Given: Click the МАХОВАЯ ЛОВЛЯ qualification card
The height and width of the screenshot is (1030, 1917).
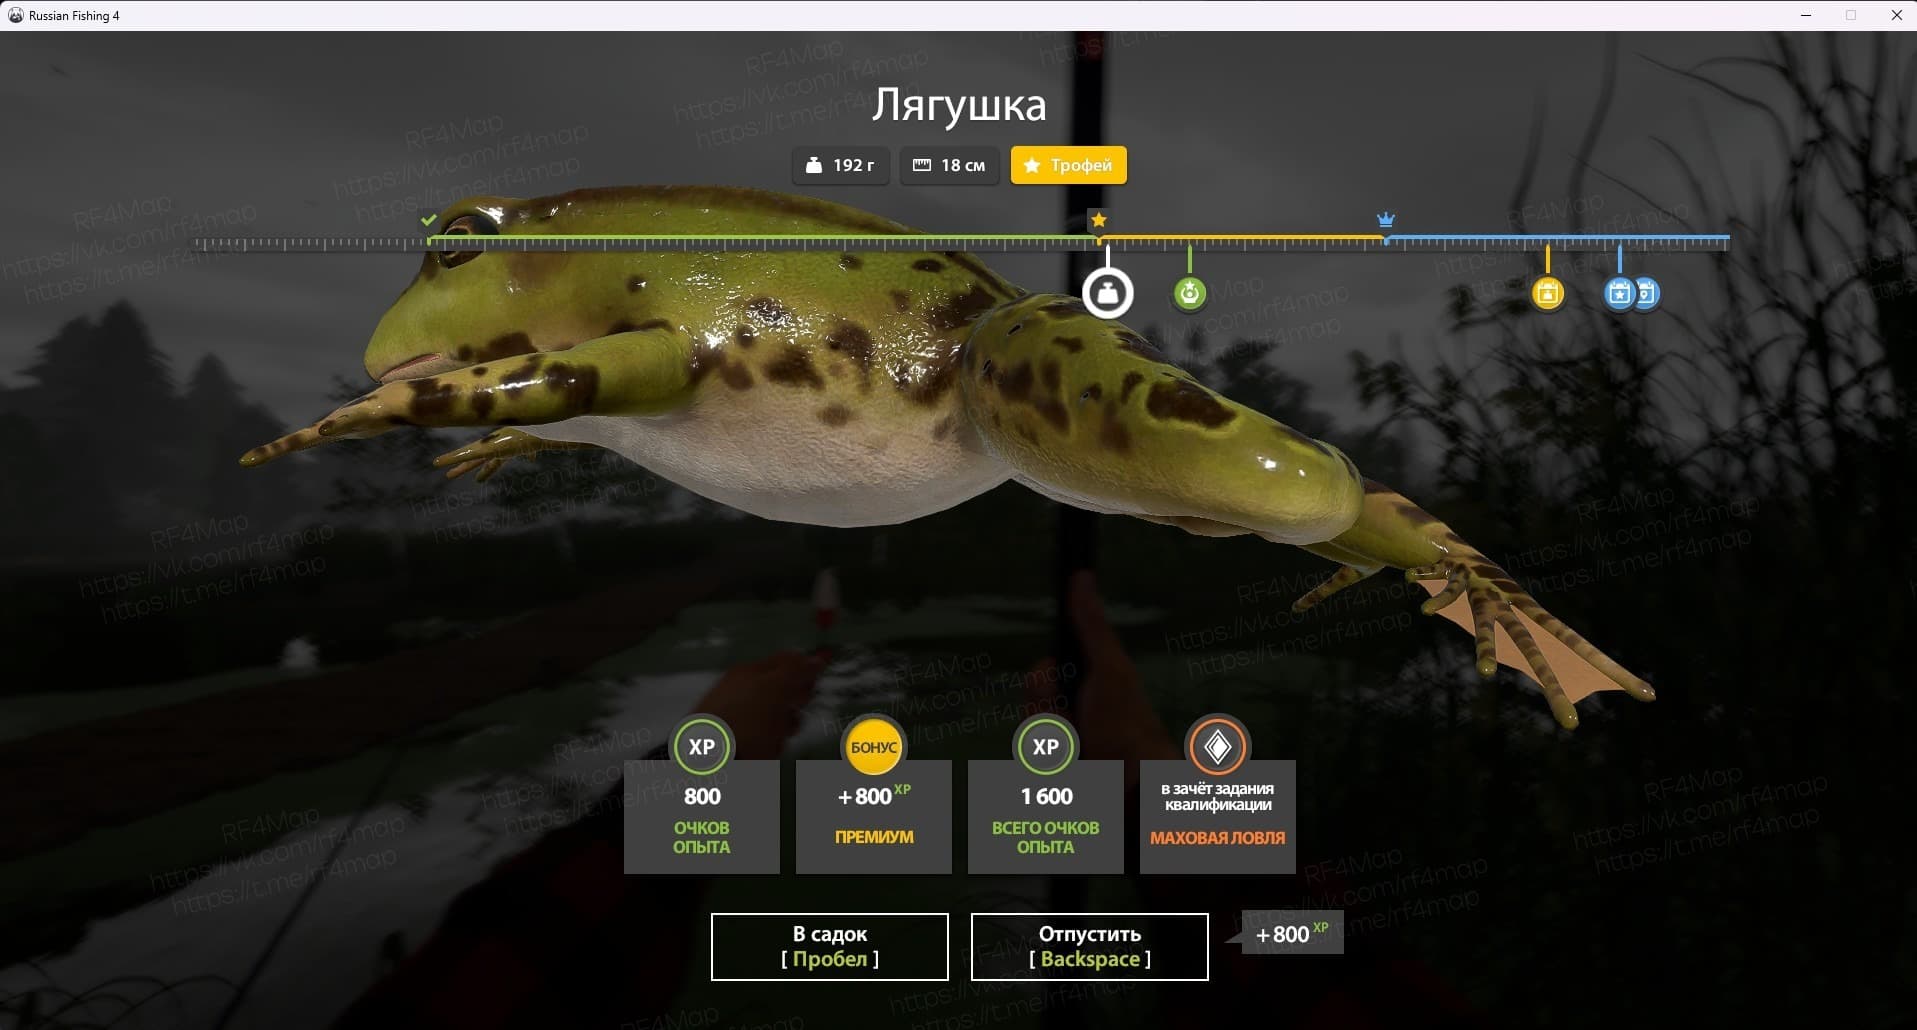Looking at the screenshot, I should click(x=1217, y=816).
